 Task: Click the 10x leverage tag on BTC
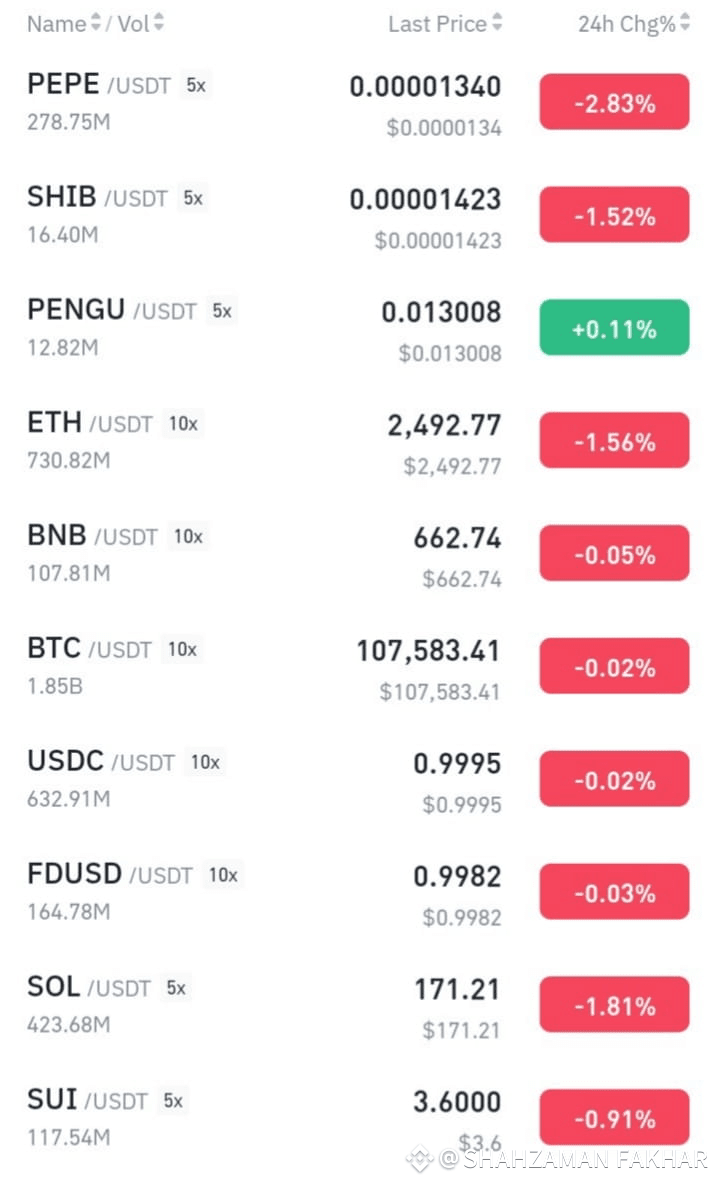tap(182, 649)
